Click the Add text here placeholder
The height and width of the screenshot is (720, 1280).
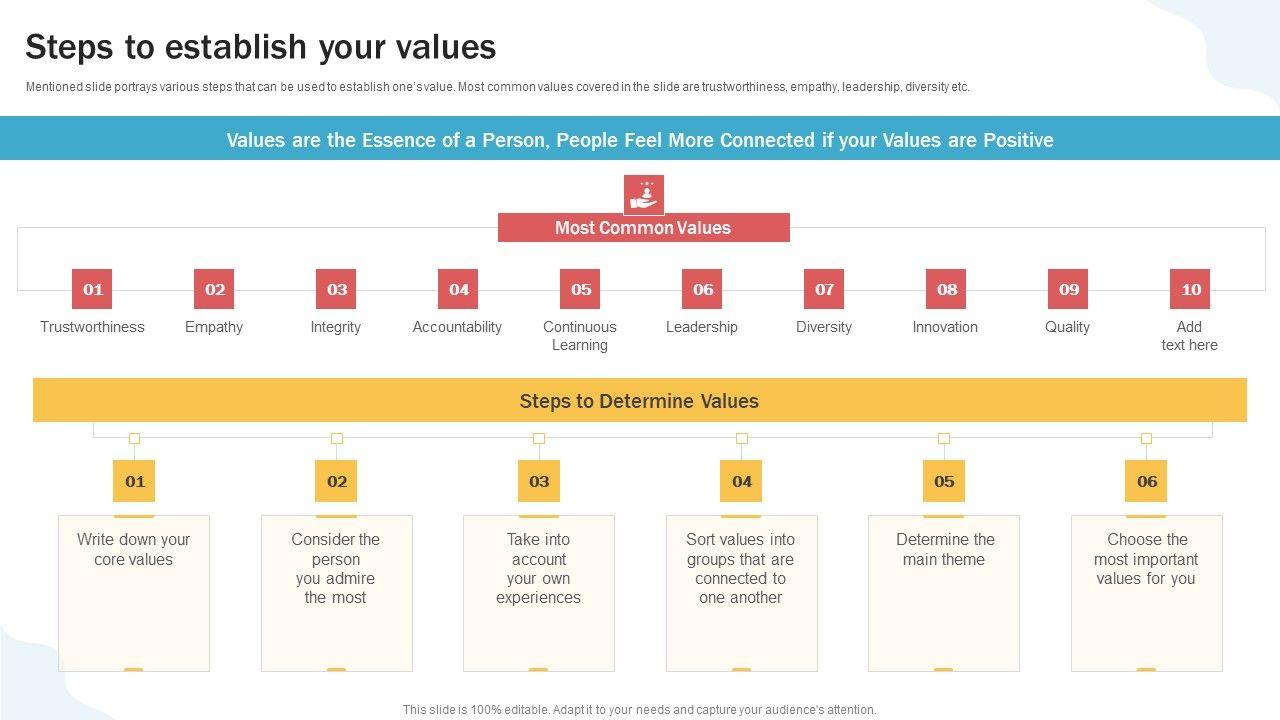[x=1189, y=336]
